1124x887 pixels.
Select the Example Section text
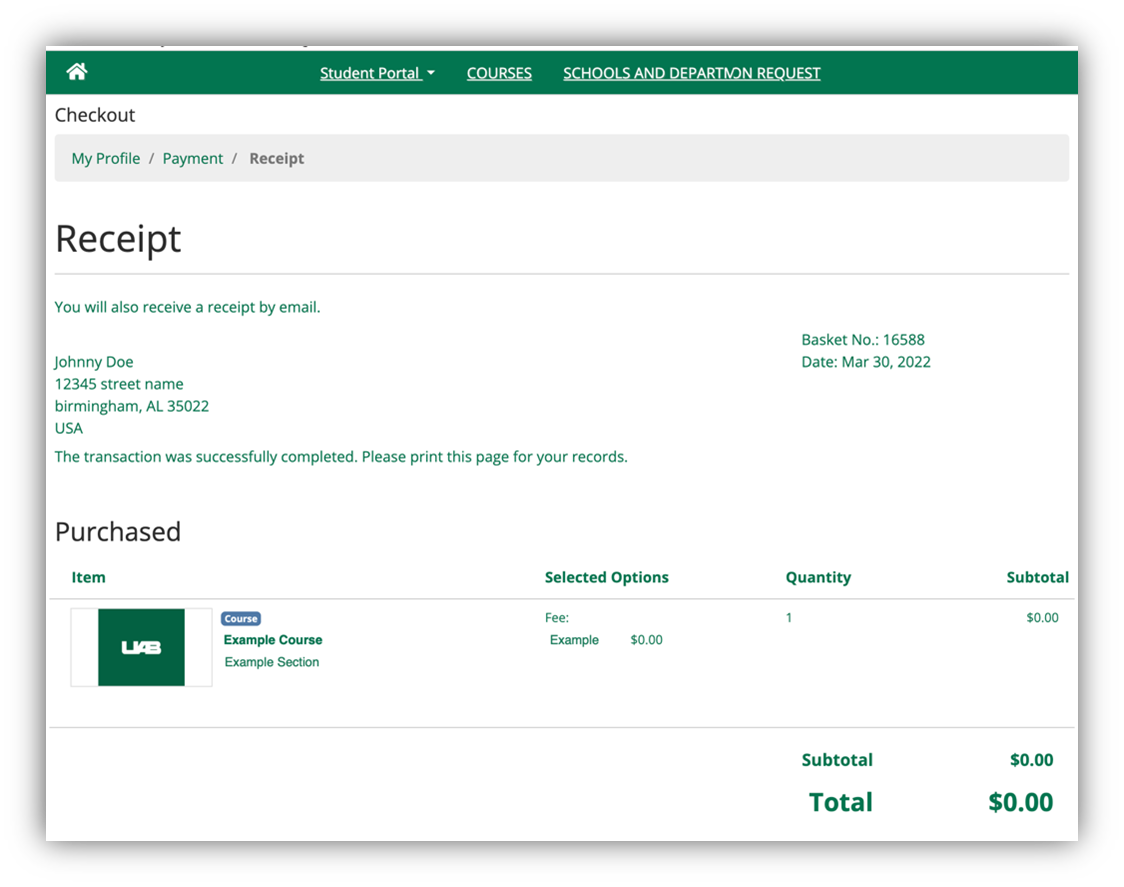[272, 662]
